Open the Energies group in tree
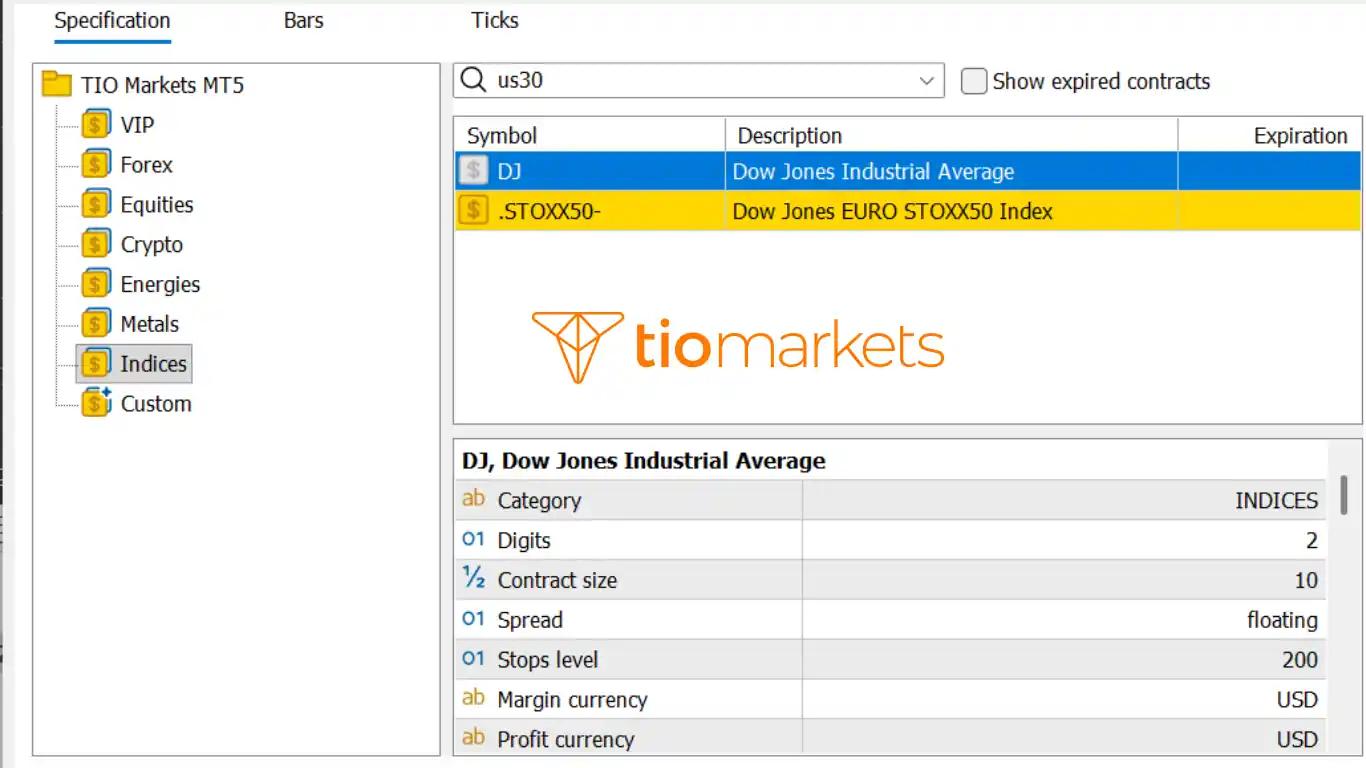Viewport: 1366px width, 768px height. tap(160, 285)
